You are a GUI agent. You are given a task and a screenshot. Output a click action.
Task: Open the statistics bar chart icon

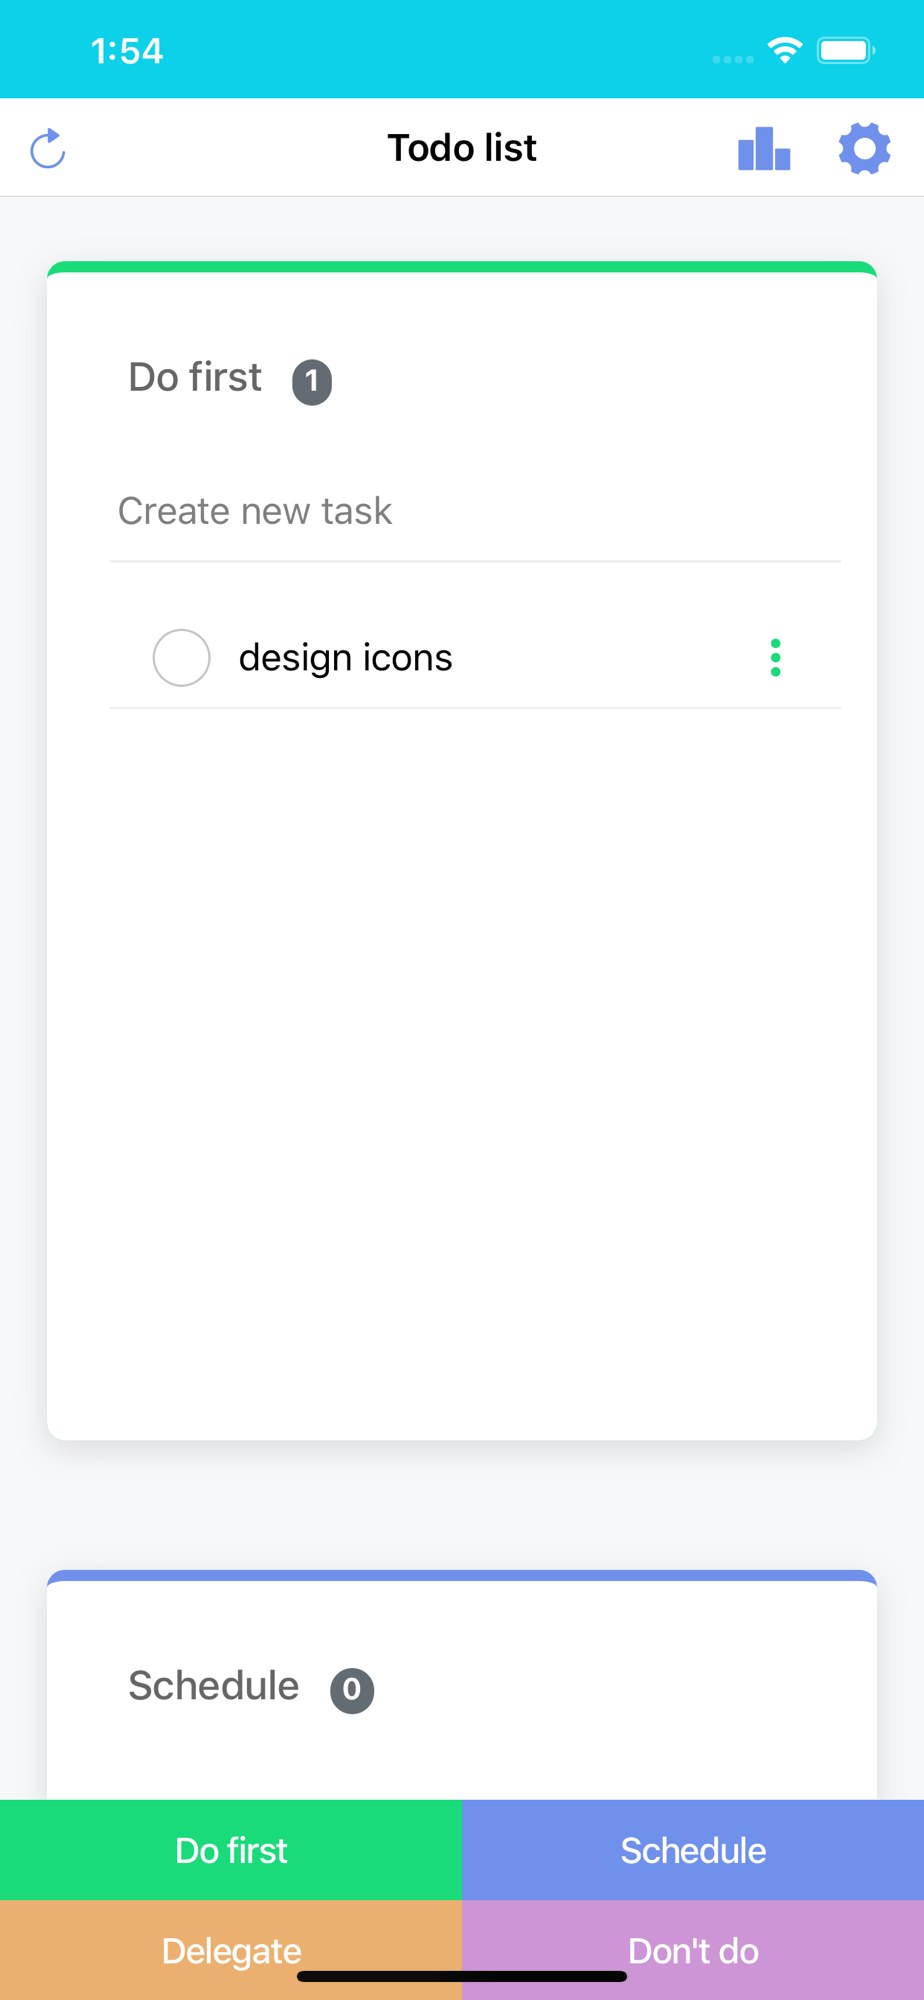click(764, 149)
